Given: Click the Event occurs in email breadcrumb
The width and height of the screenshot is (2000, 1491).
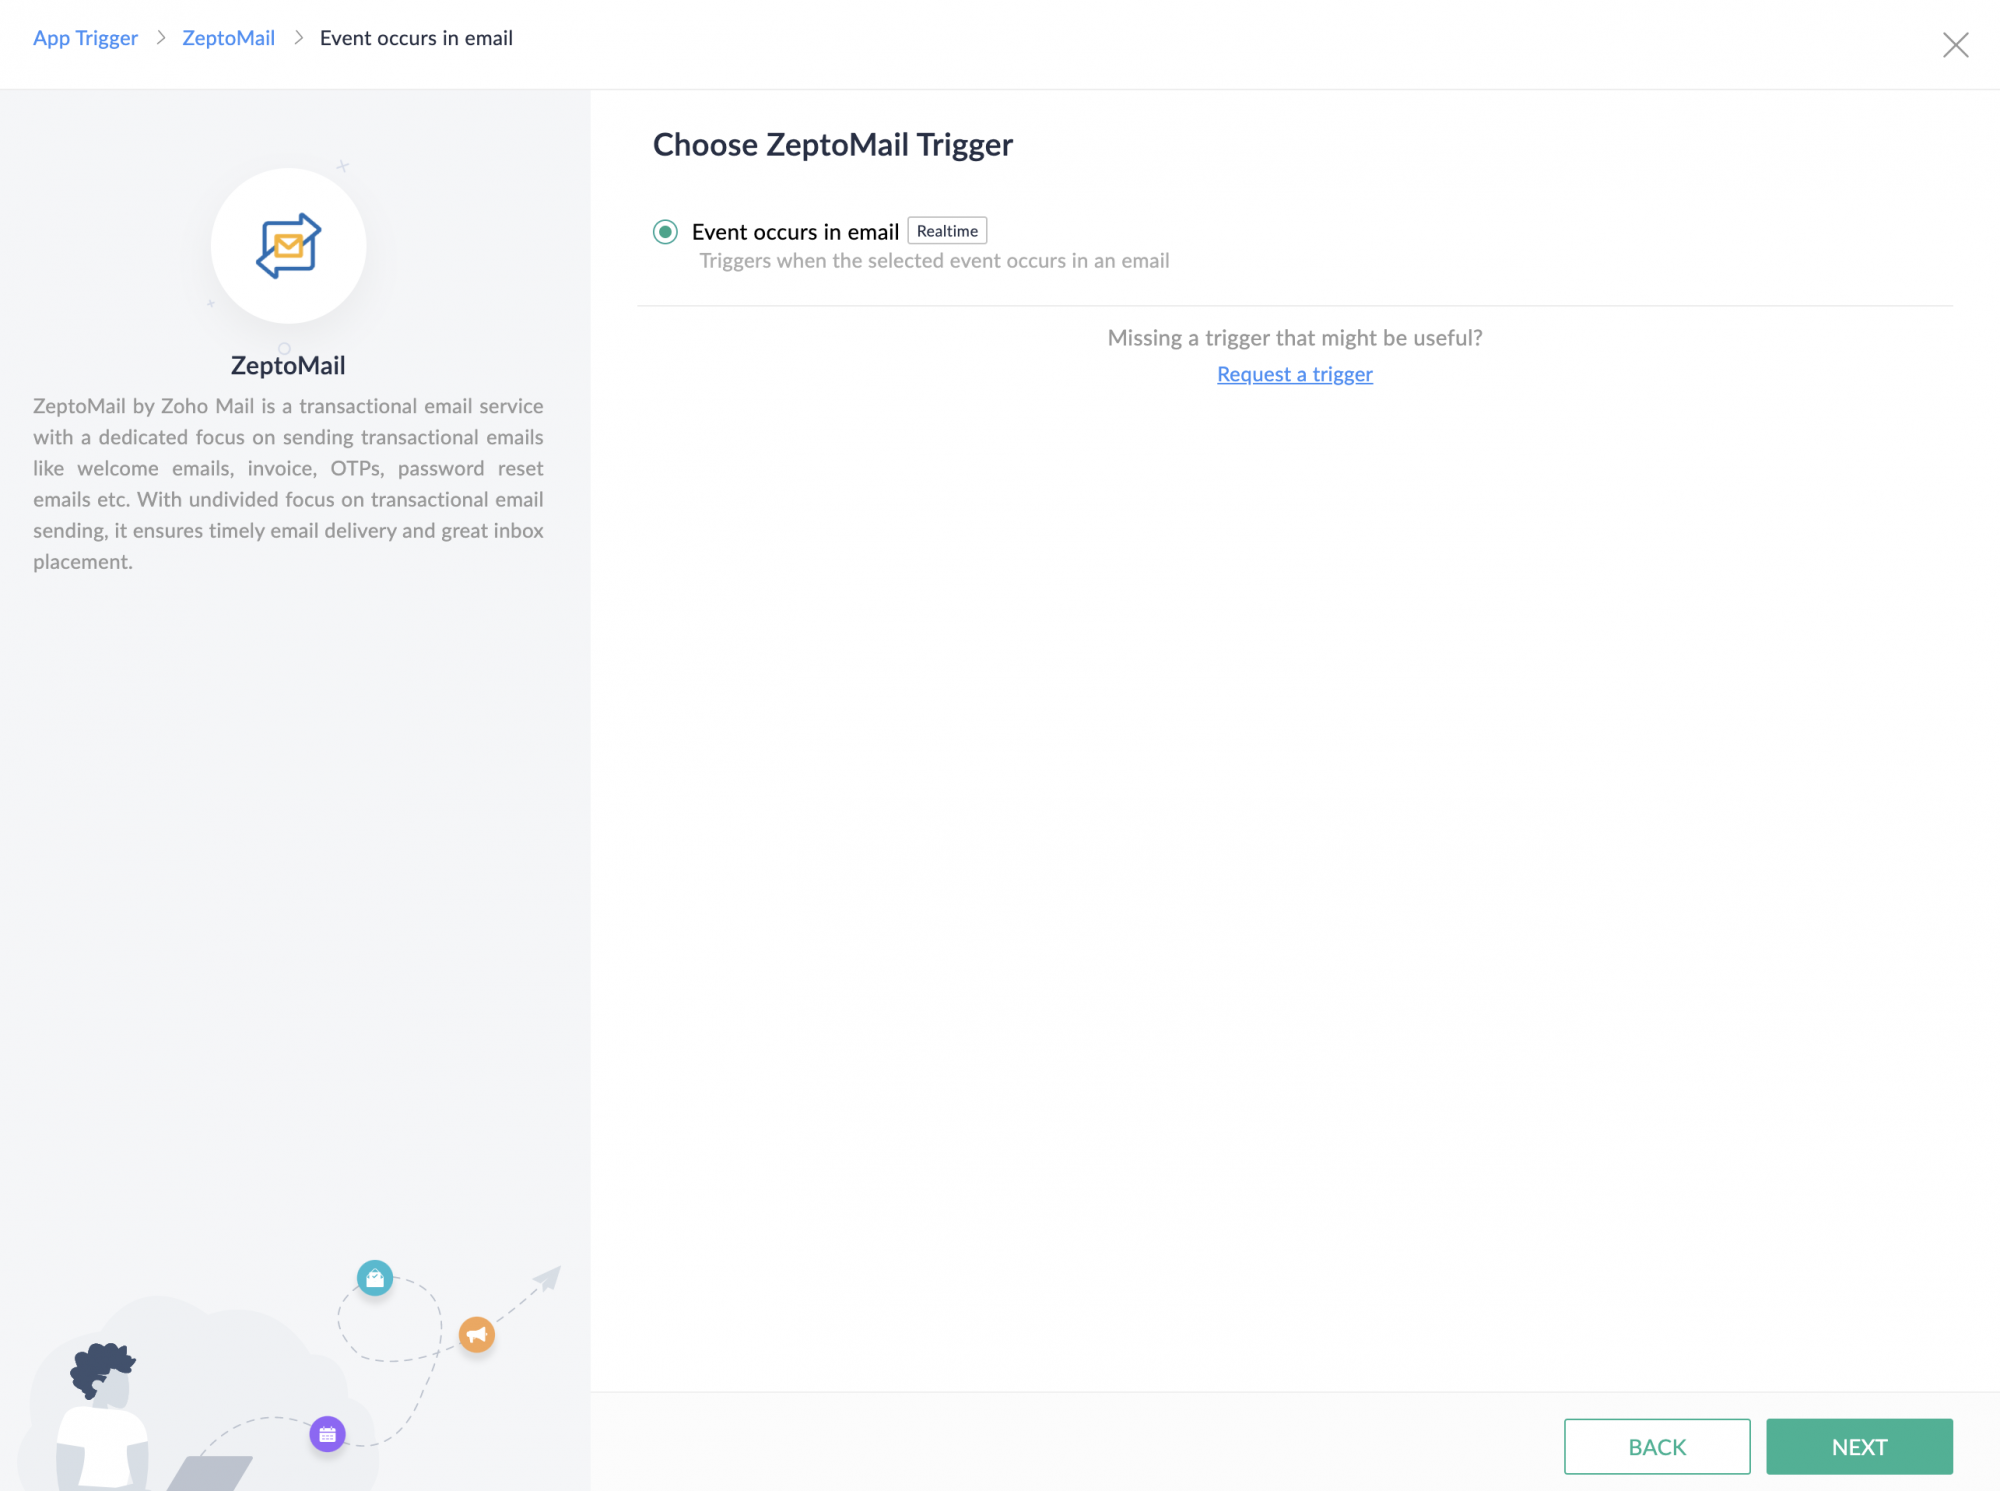Looking at the screenshot, I should [x=416, y=38].
